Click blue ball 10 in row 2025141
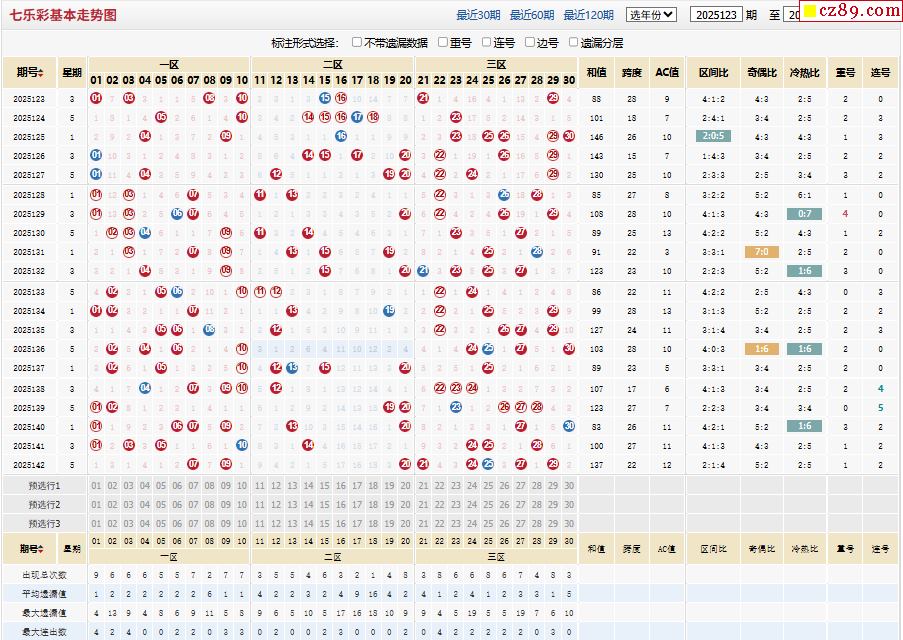 (x=242, y=445)
